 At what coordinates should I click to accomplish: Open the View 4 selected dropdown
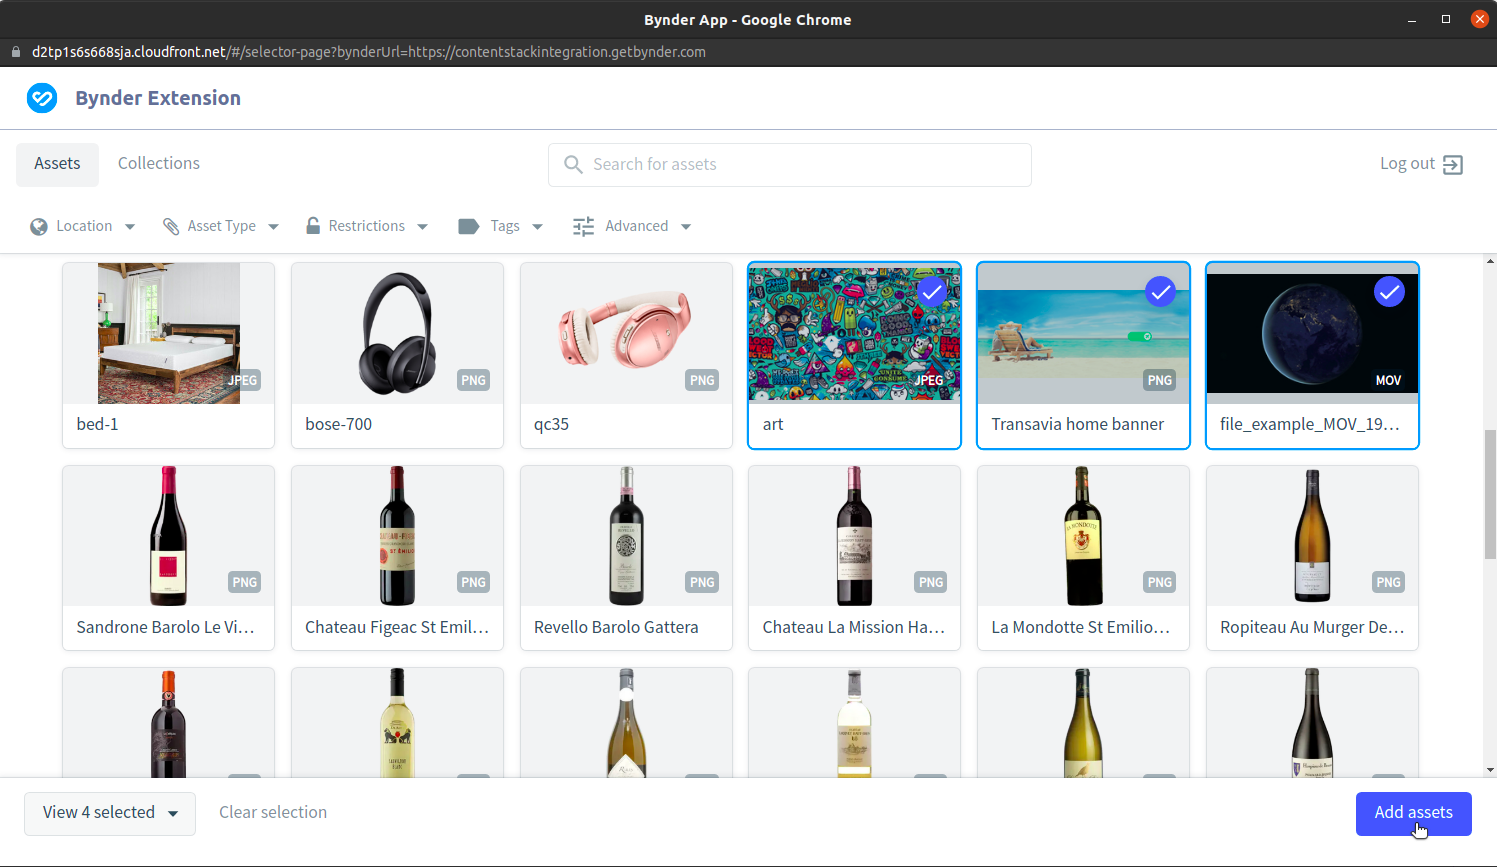pos(110,813)
